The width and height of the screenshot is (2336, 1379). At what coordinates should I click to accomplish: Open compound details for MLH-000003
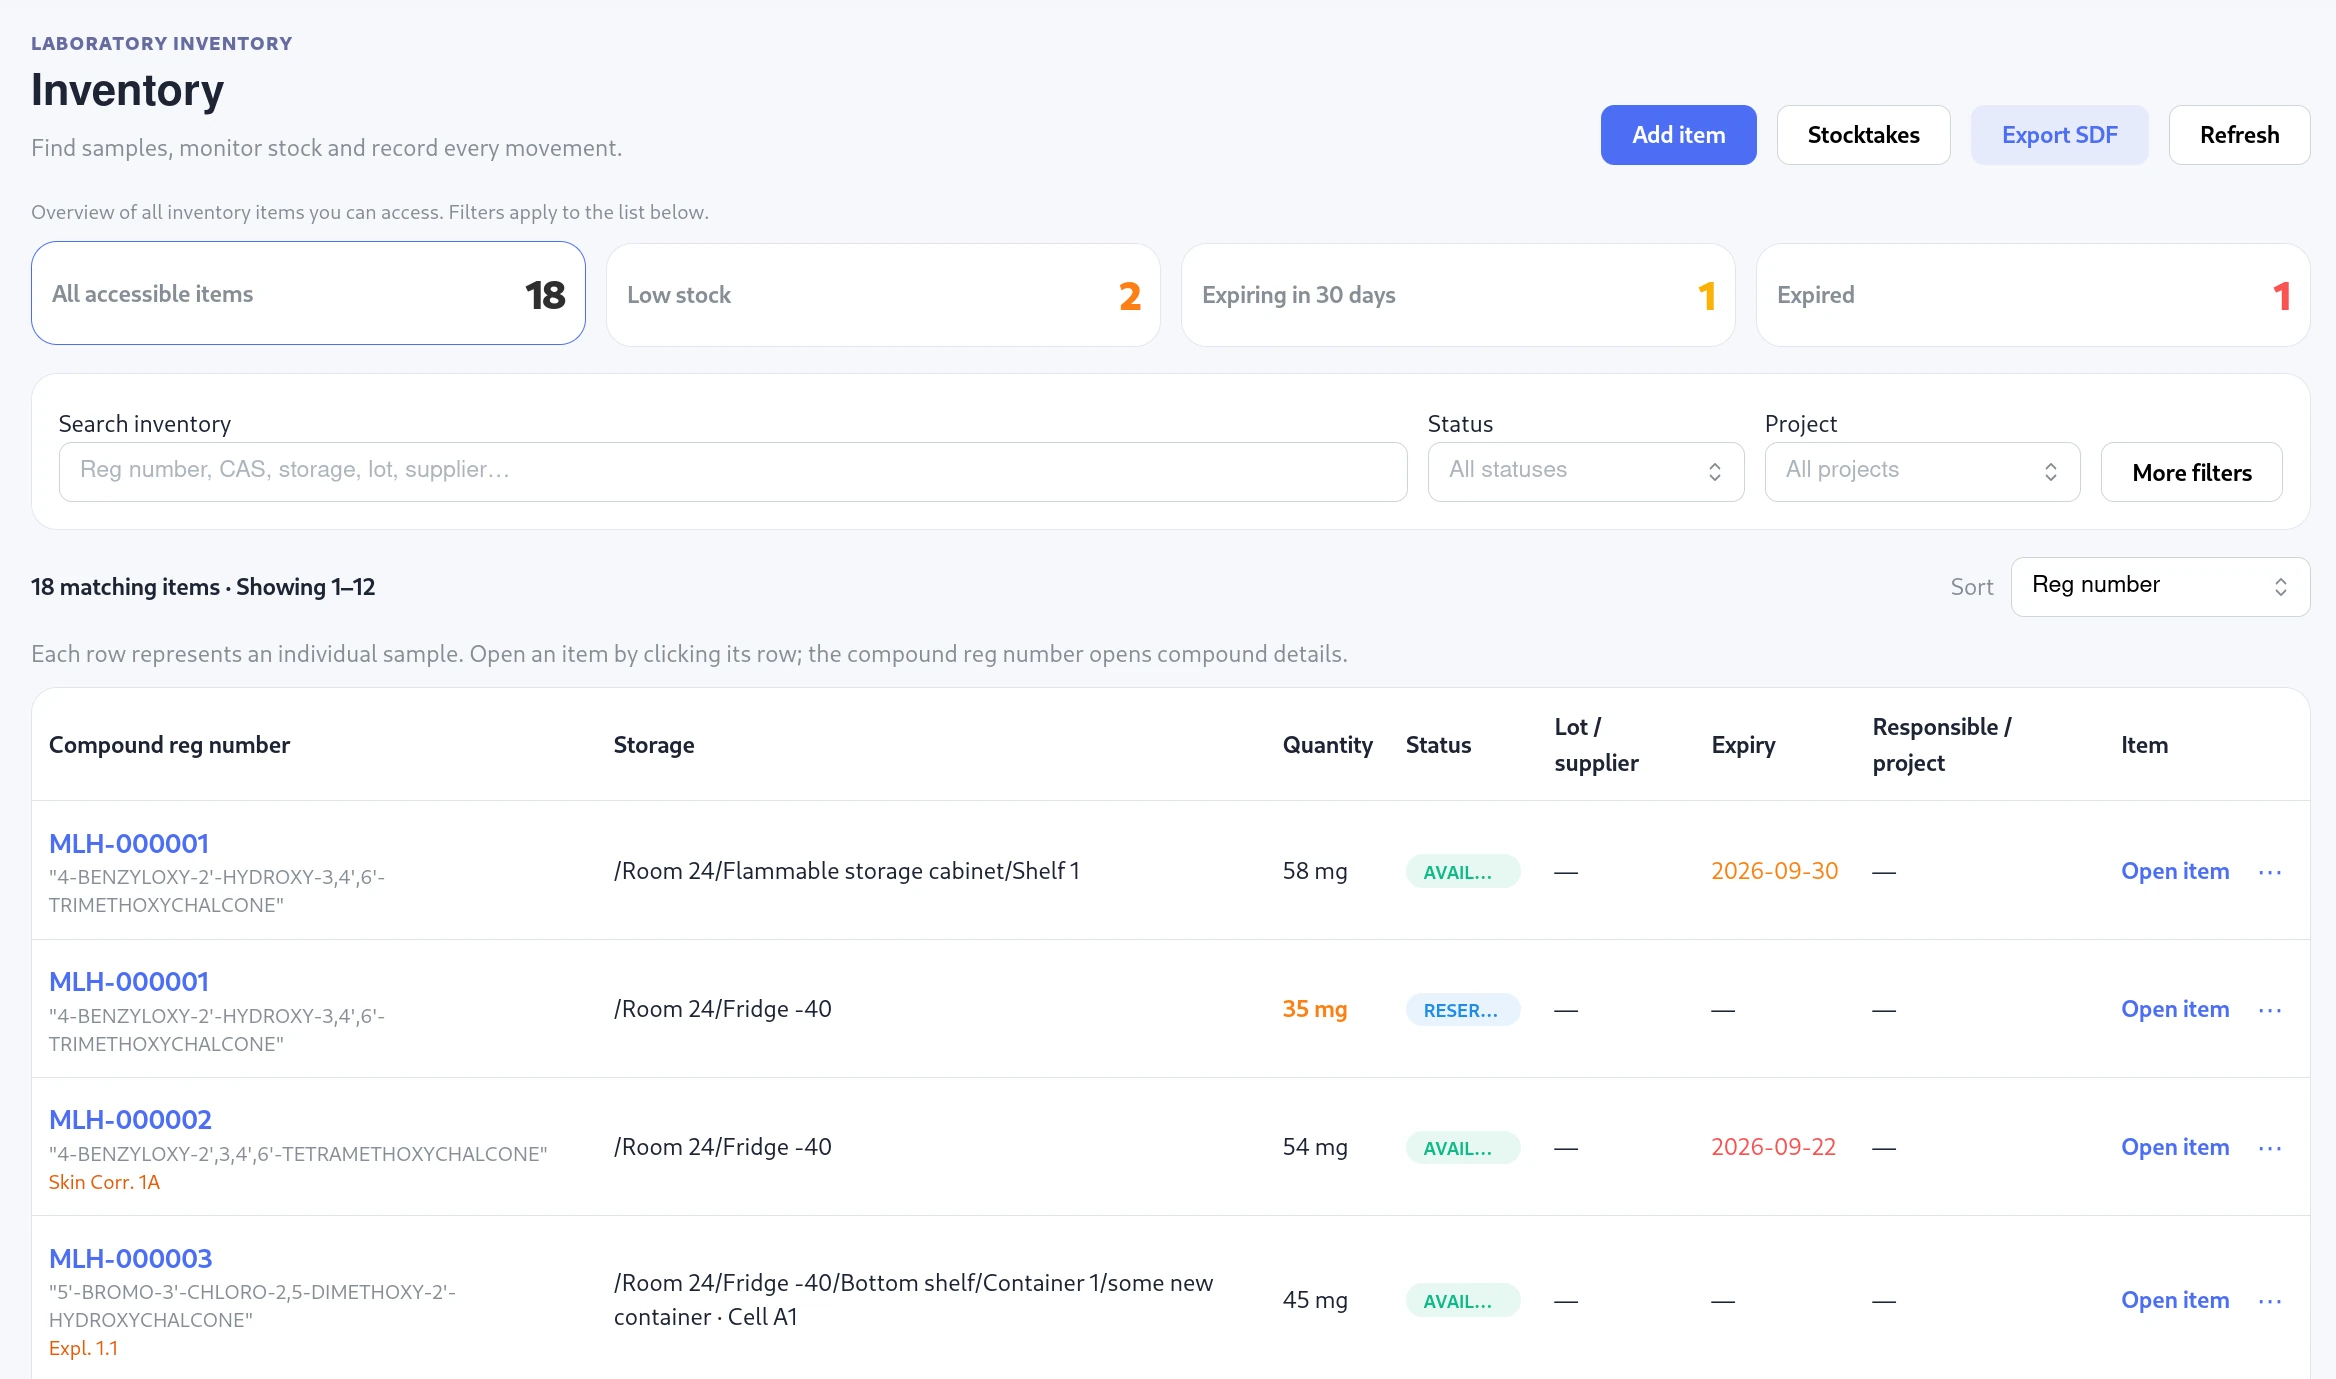130,1258
